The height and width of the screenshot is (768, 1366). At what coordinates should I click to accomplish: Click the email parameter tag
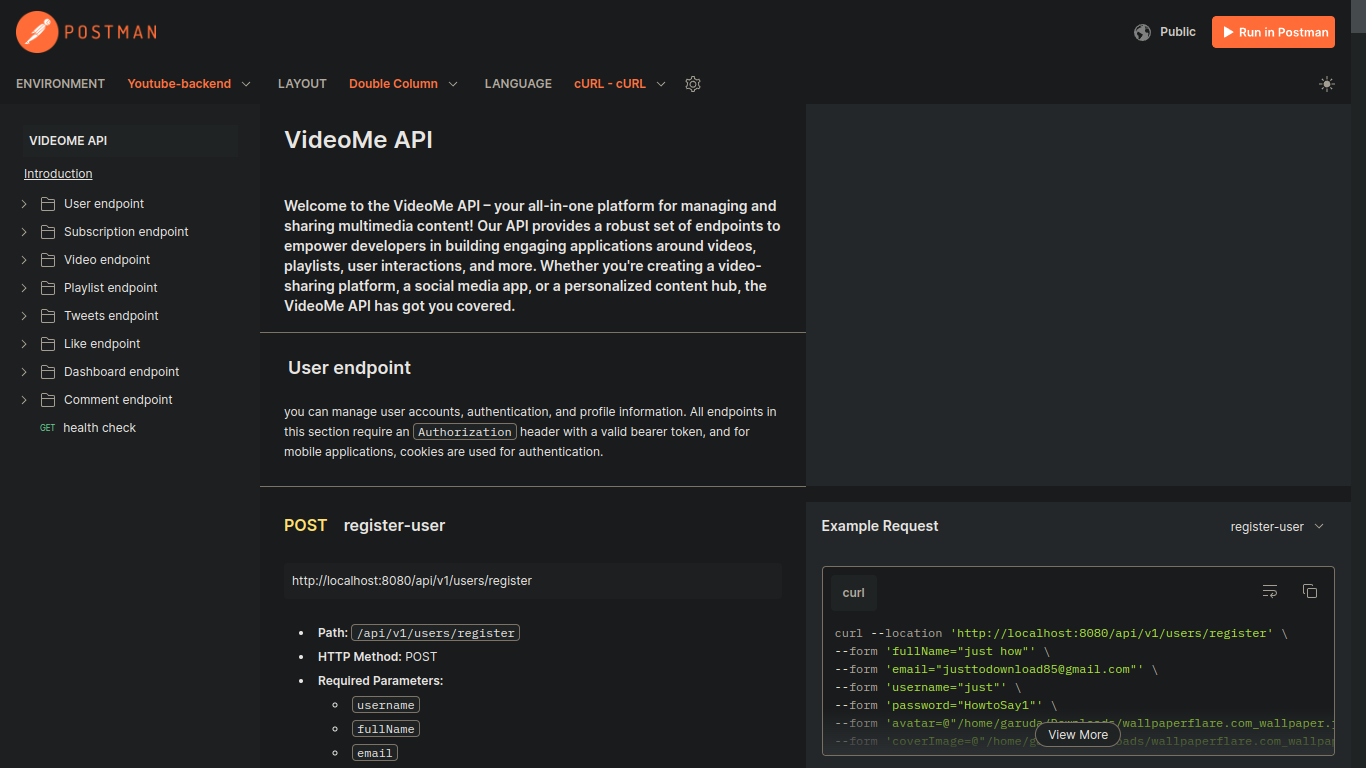pos(375,753)
